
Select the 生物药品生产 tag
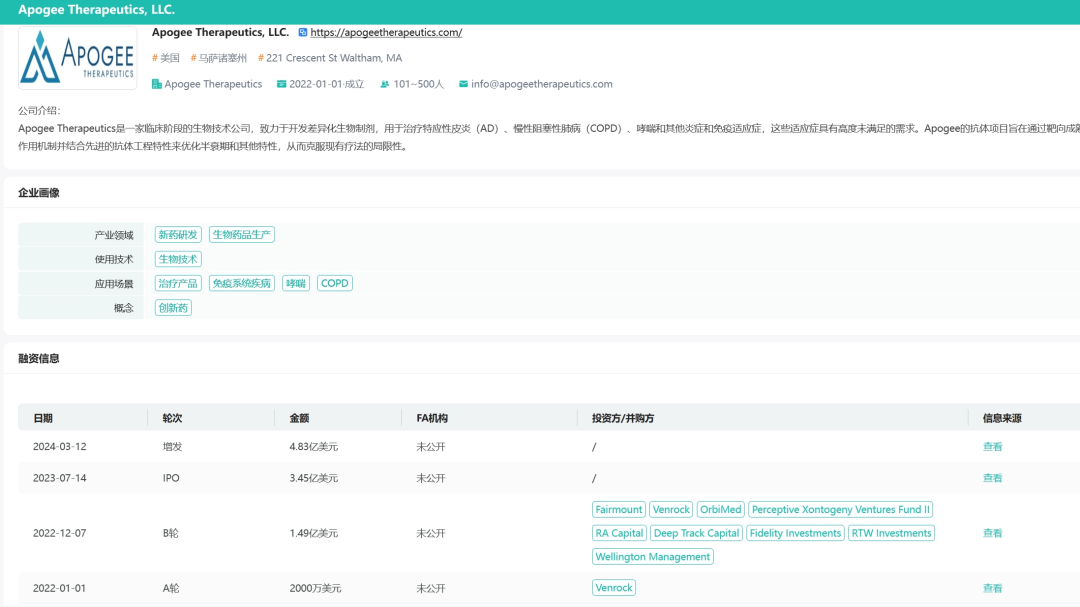(242, 235)
